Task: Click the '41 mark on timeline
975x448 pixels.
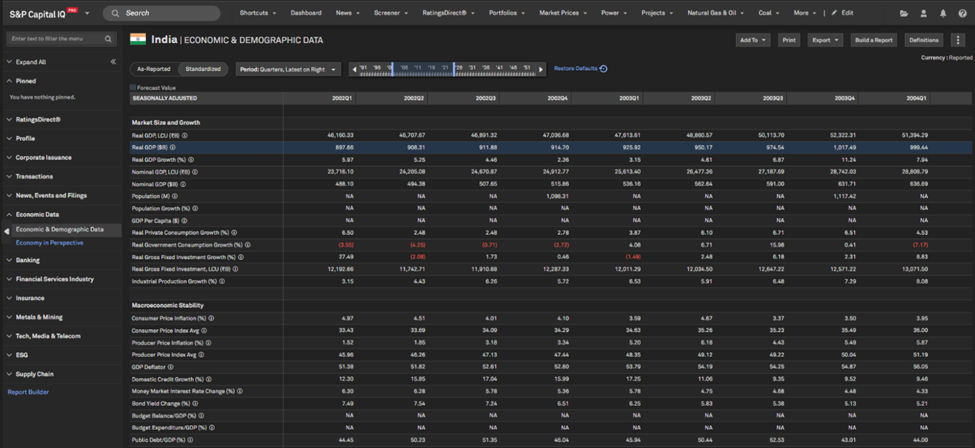Action: coord(499,67)
